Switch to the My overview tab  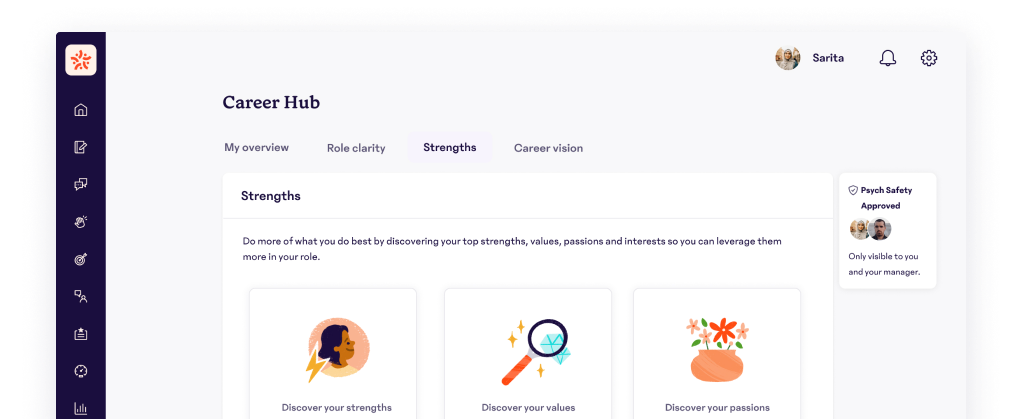tap(257, 147)
